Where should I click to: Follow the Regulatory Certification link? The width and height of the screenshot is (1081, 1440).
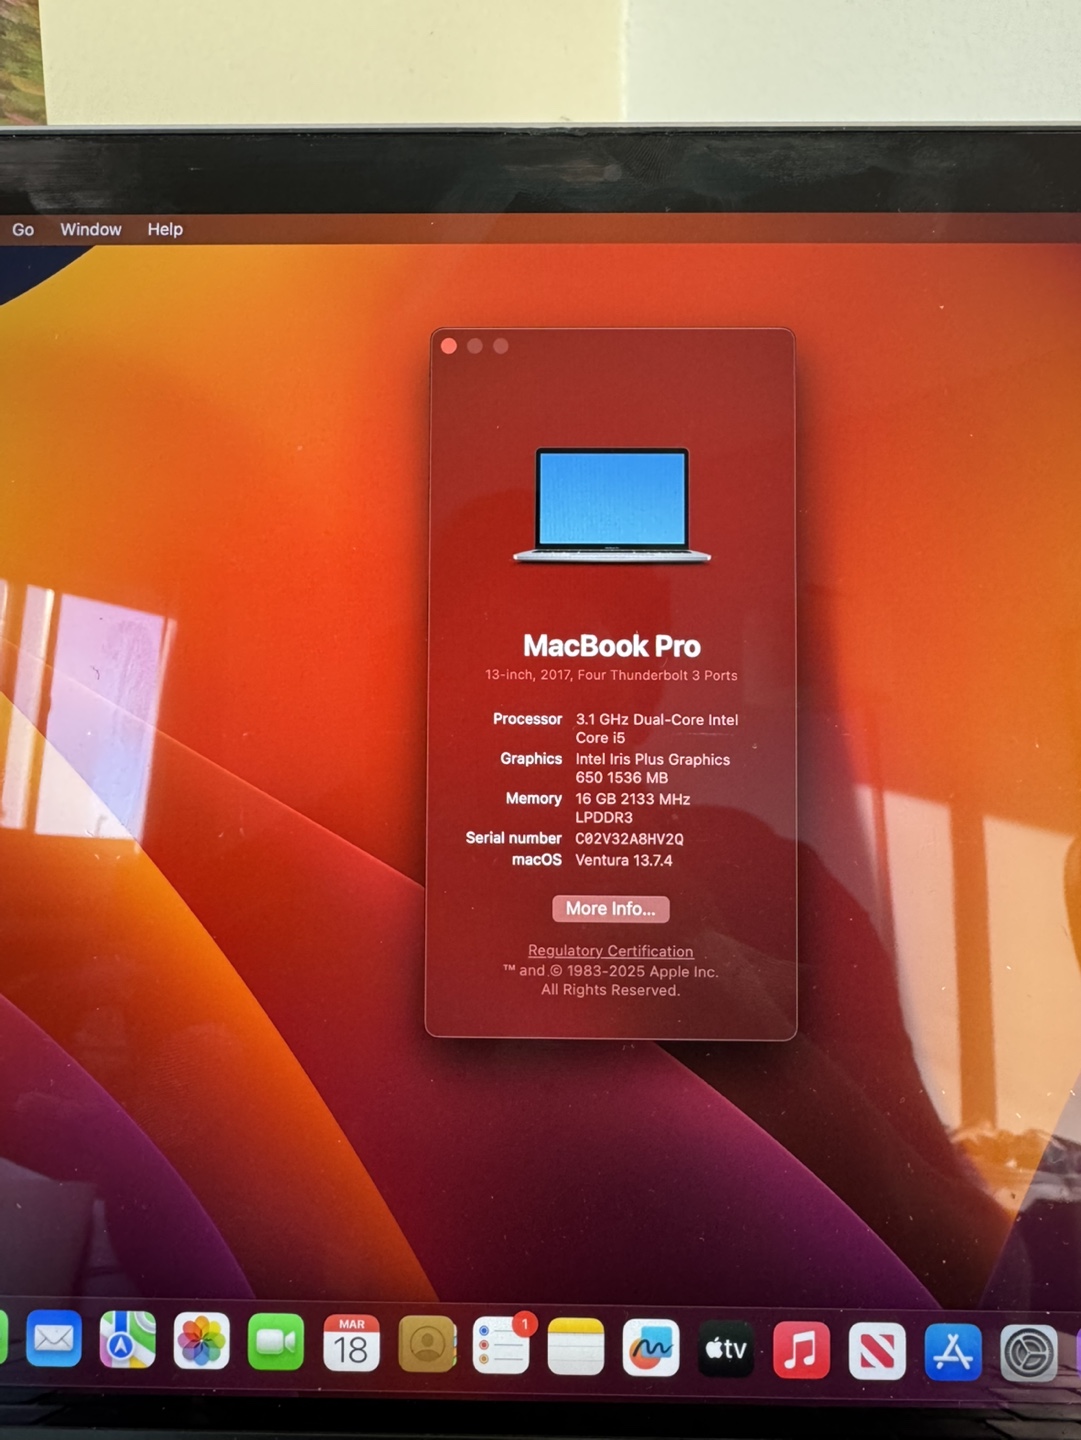610,951
